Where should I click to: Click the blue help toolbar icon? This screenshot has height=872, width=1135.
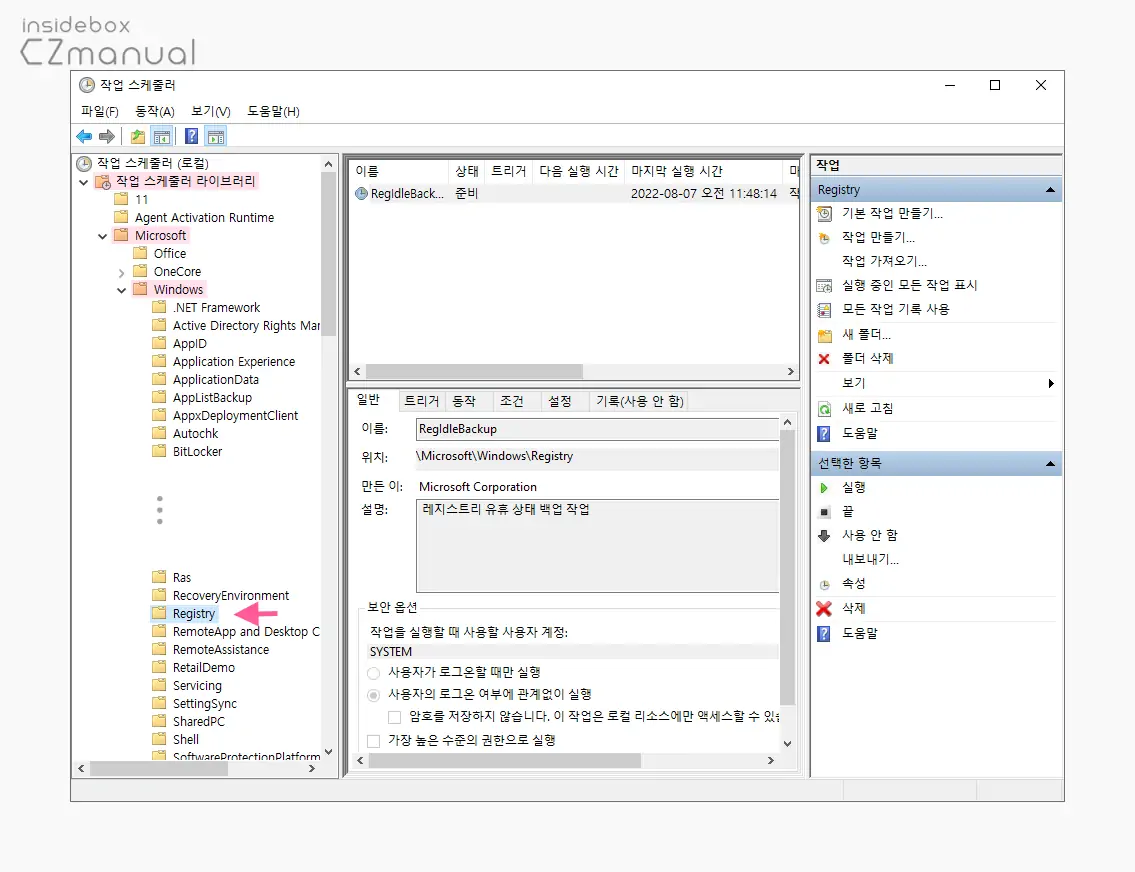tap(191, 136)
